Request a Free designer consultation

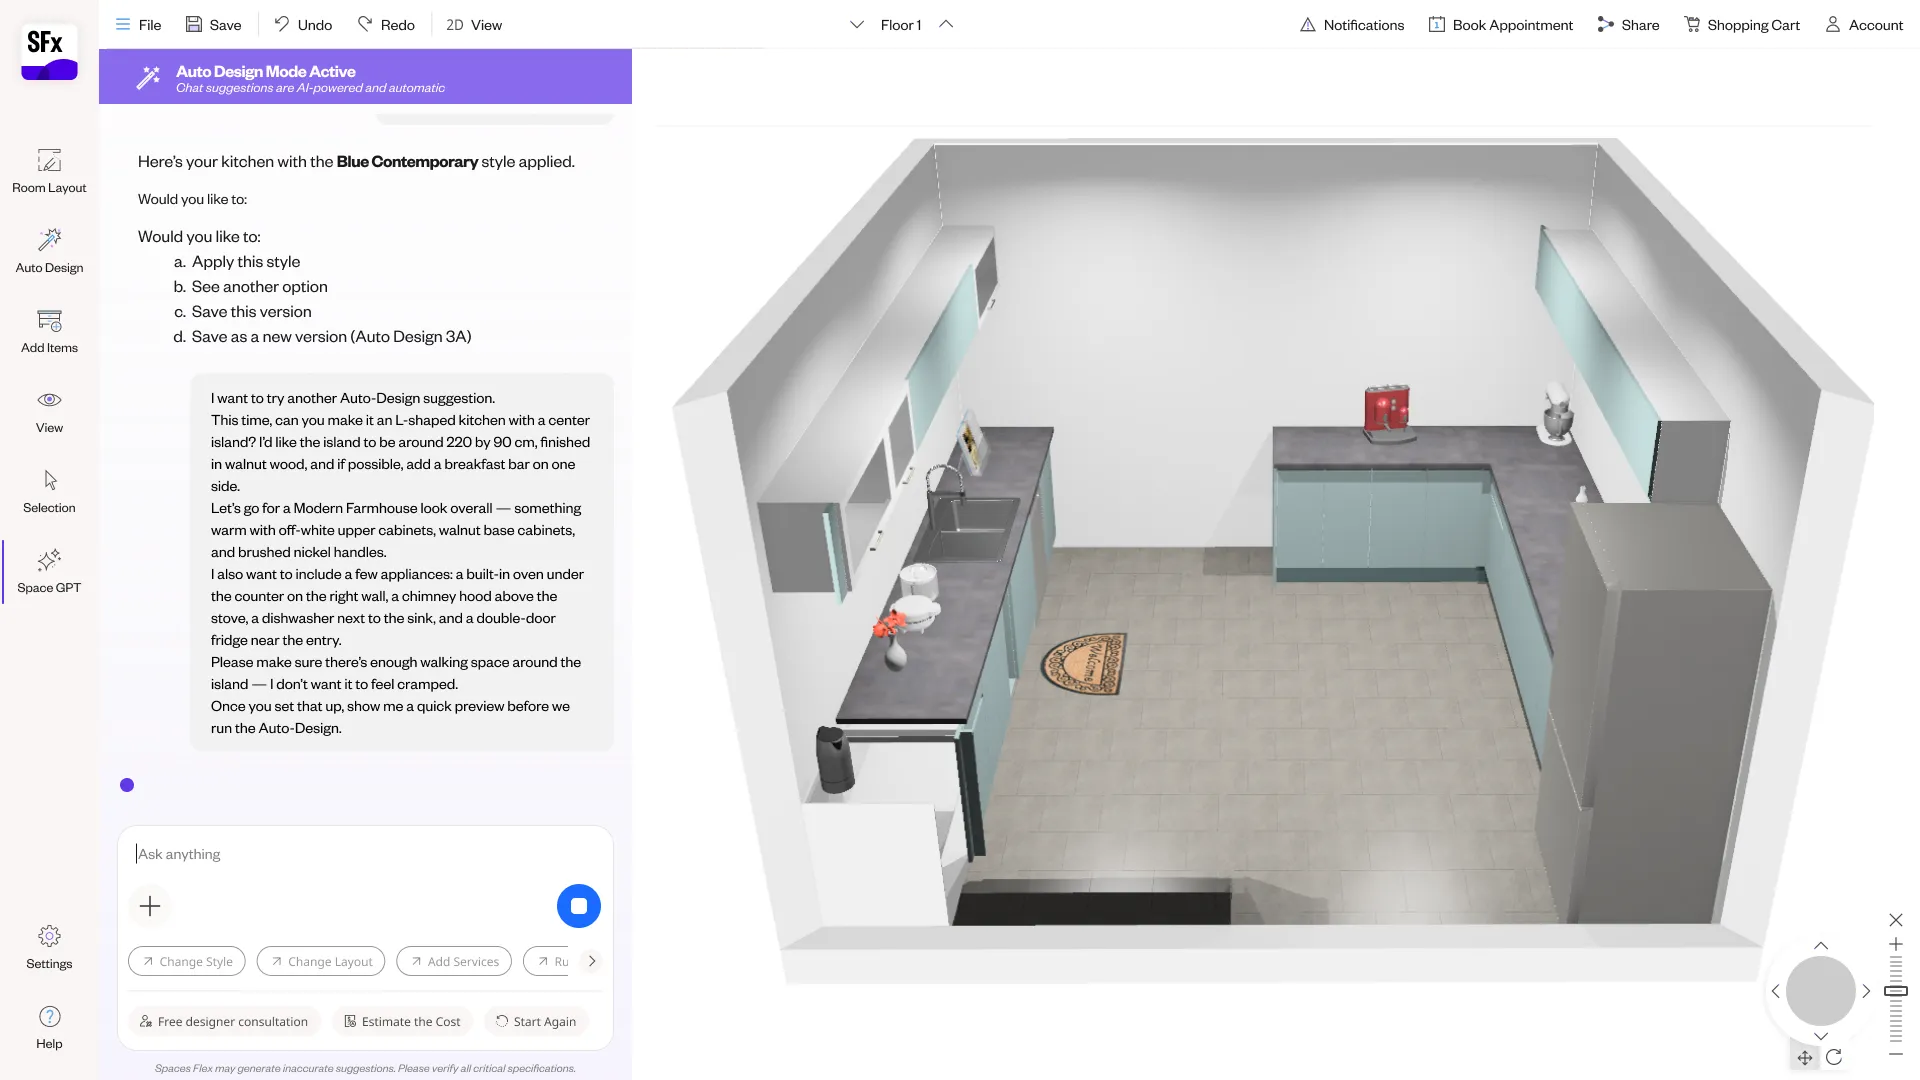pos(224,1021)
